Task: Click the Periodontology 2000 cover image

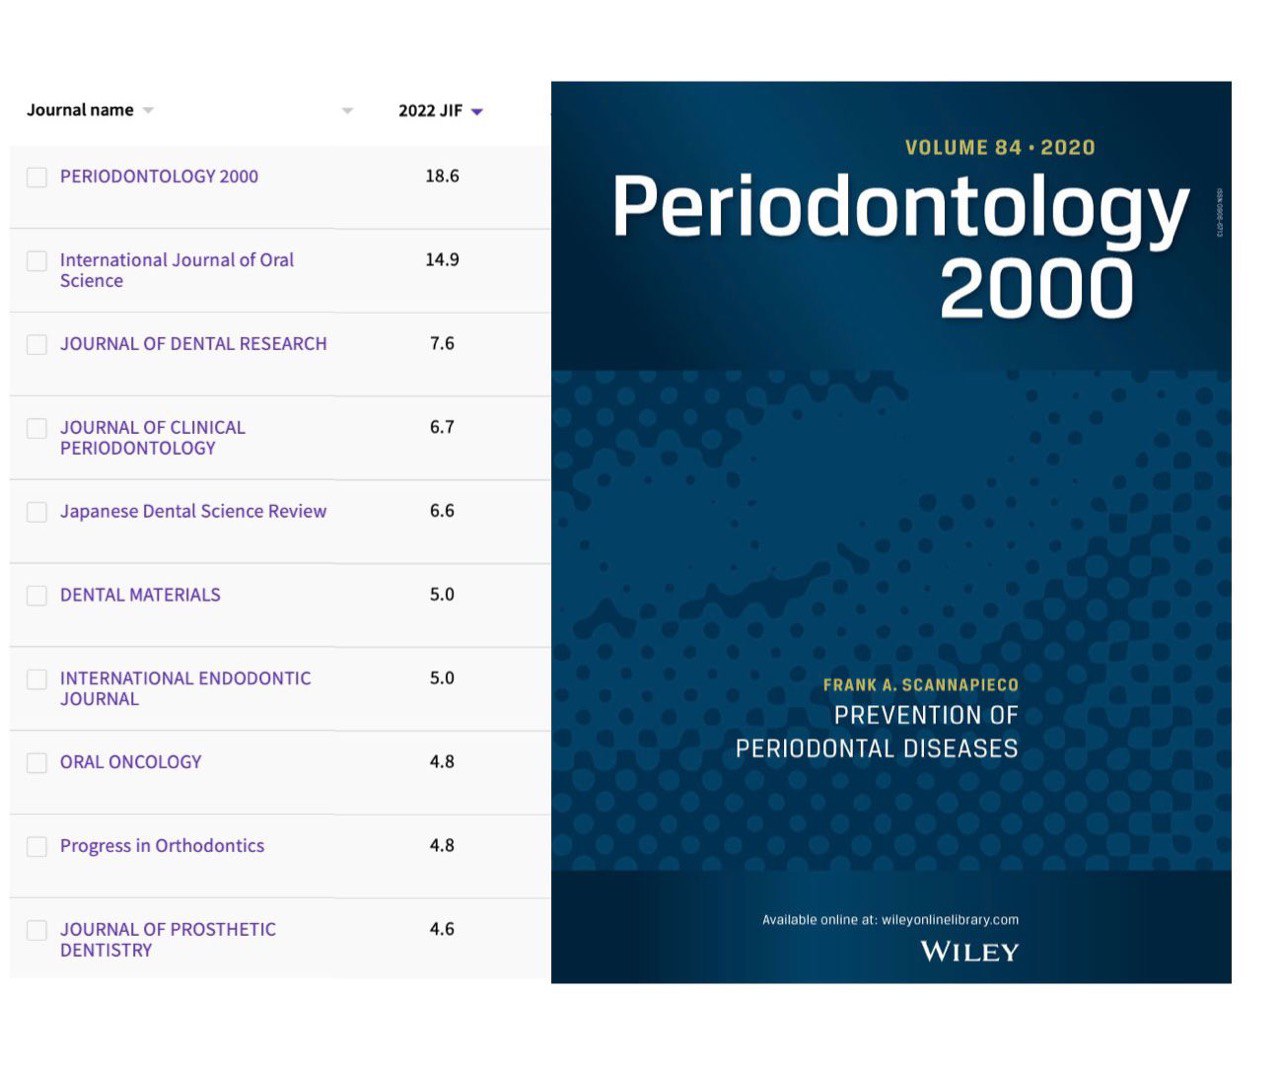Action: [x=890, y=530]
